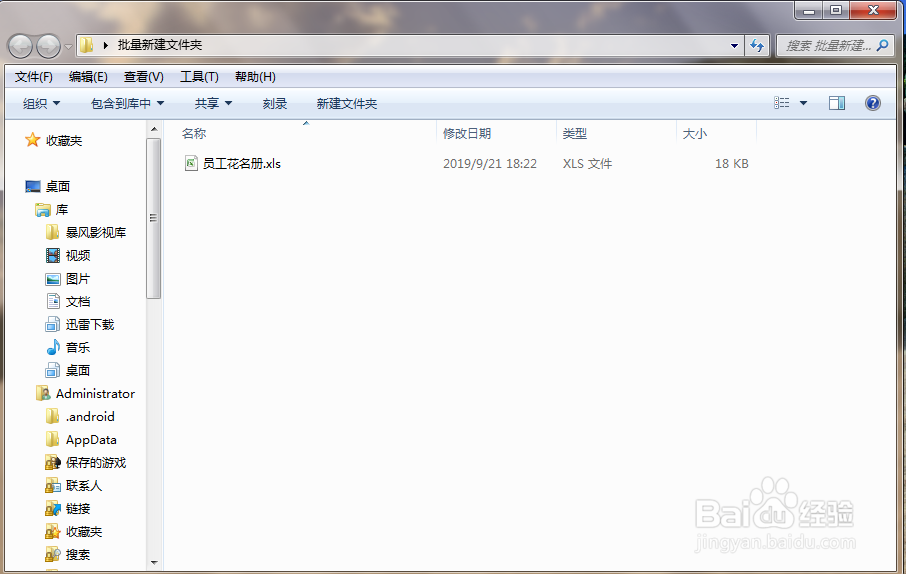The height and width of the screenshot is (574, 906).
Task: Select the AppData folder
Action: click(81, 440)
